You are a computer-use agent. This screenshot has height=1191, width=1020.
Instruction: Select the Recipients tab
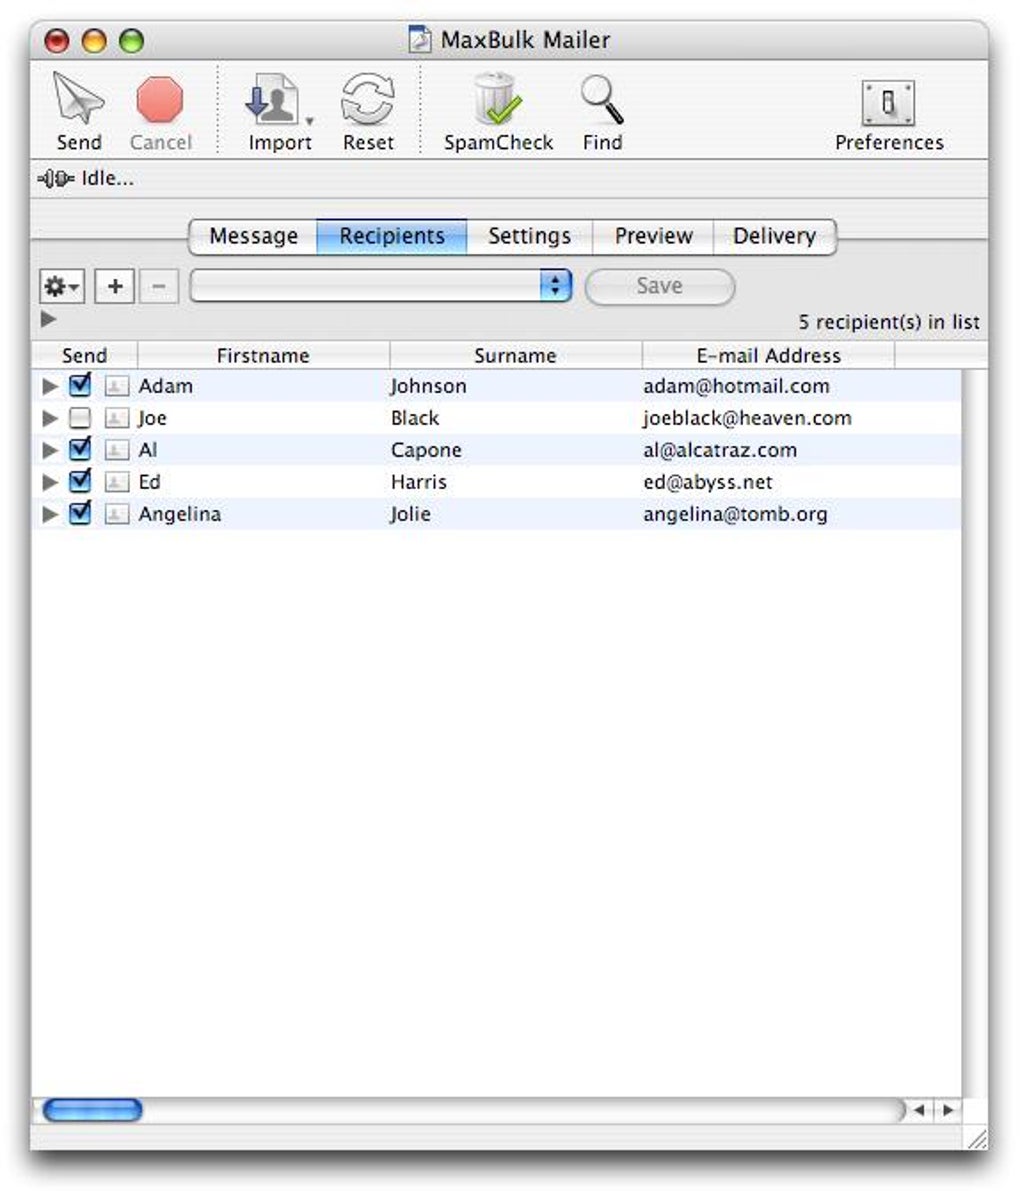(392, 236)
